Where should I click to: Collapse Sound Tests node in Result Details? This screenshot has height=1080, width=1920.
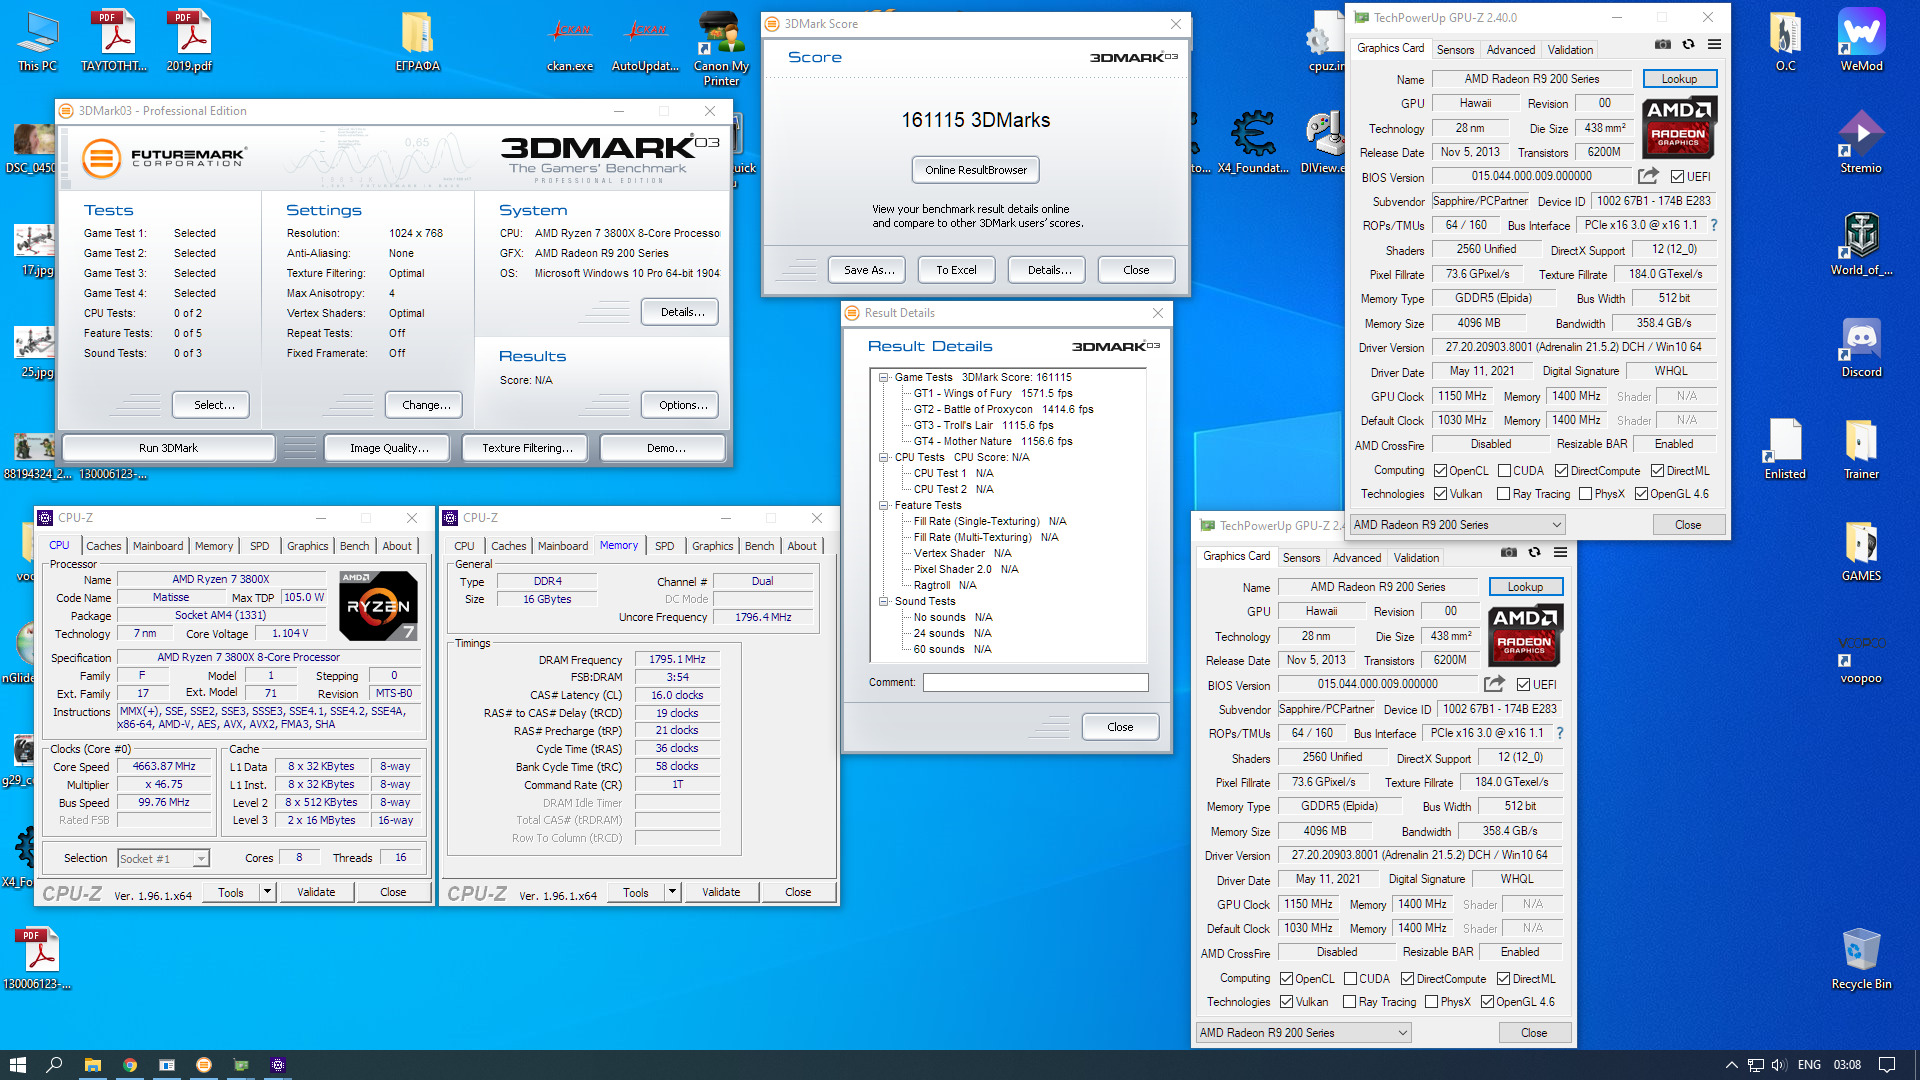tap(884, 602)
